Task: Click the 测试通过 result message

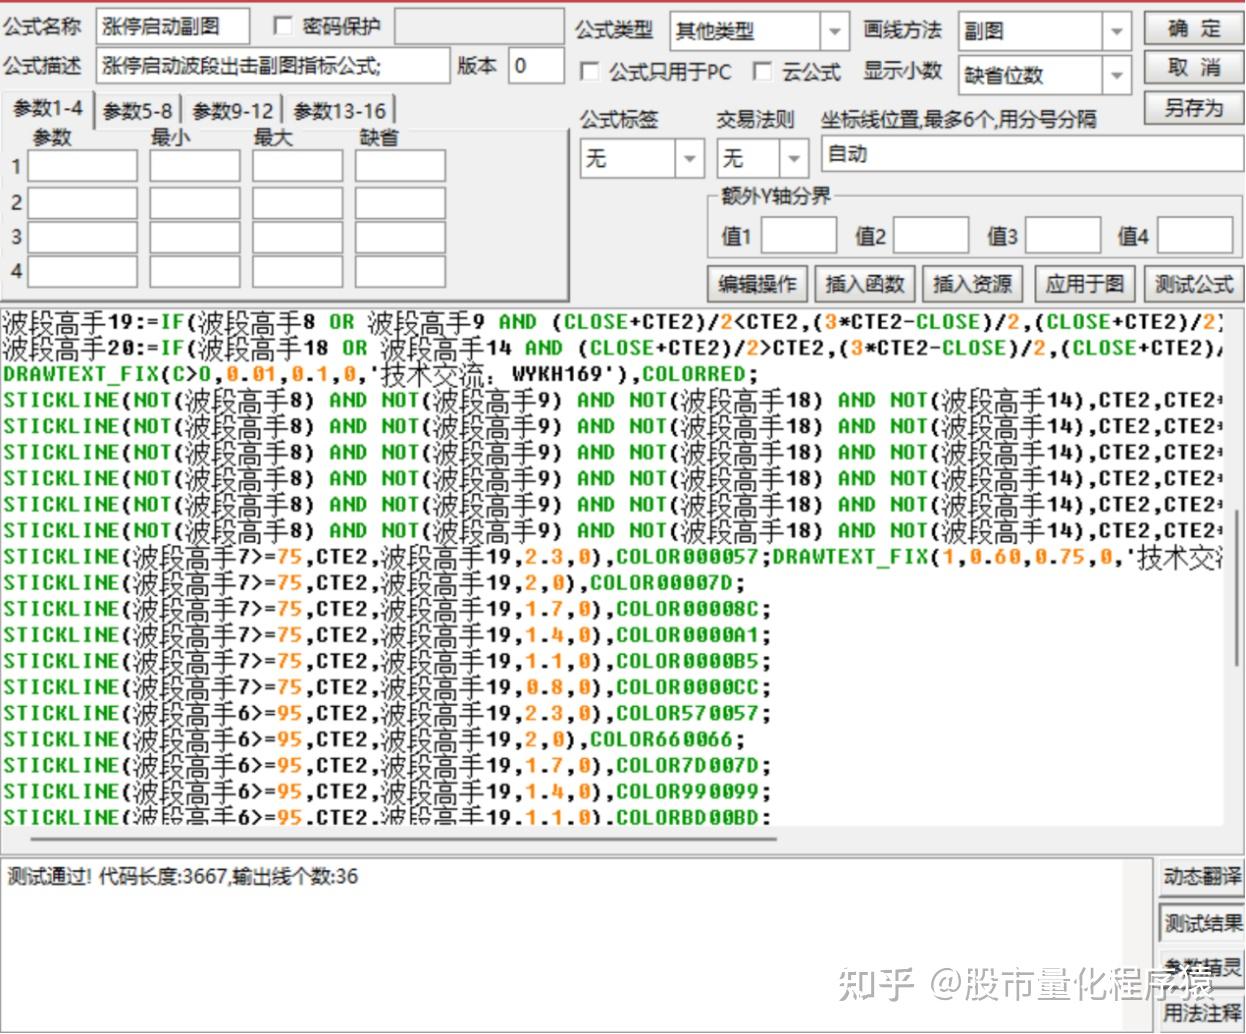Action: click(x=182, y=877)
